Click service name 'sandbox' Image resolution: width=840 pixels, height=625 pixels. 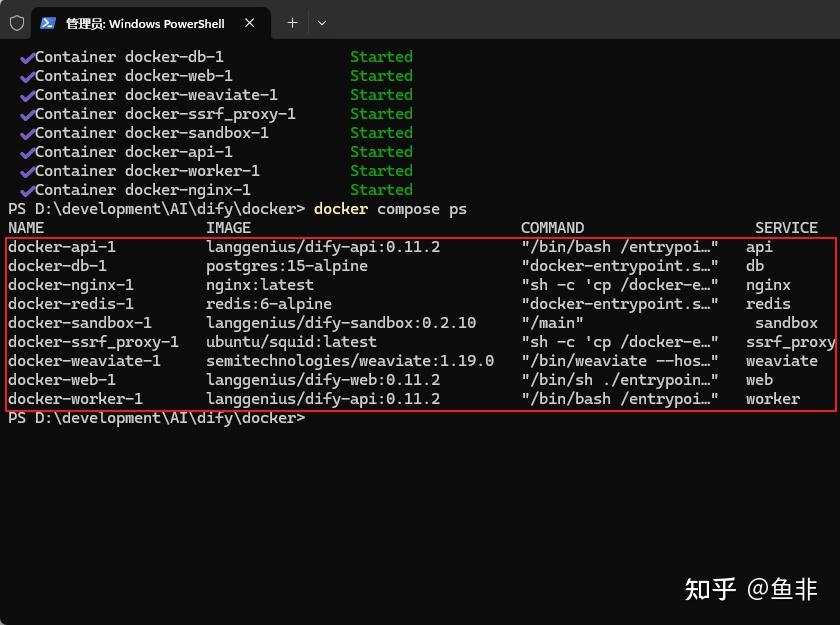coord(786,323)
